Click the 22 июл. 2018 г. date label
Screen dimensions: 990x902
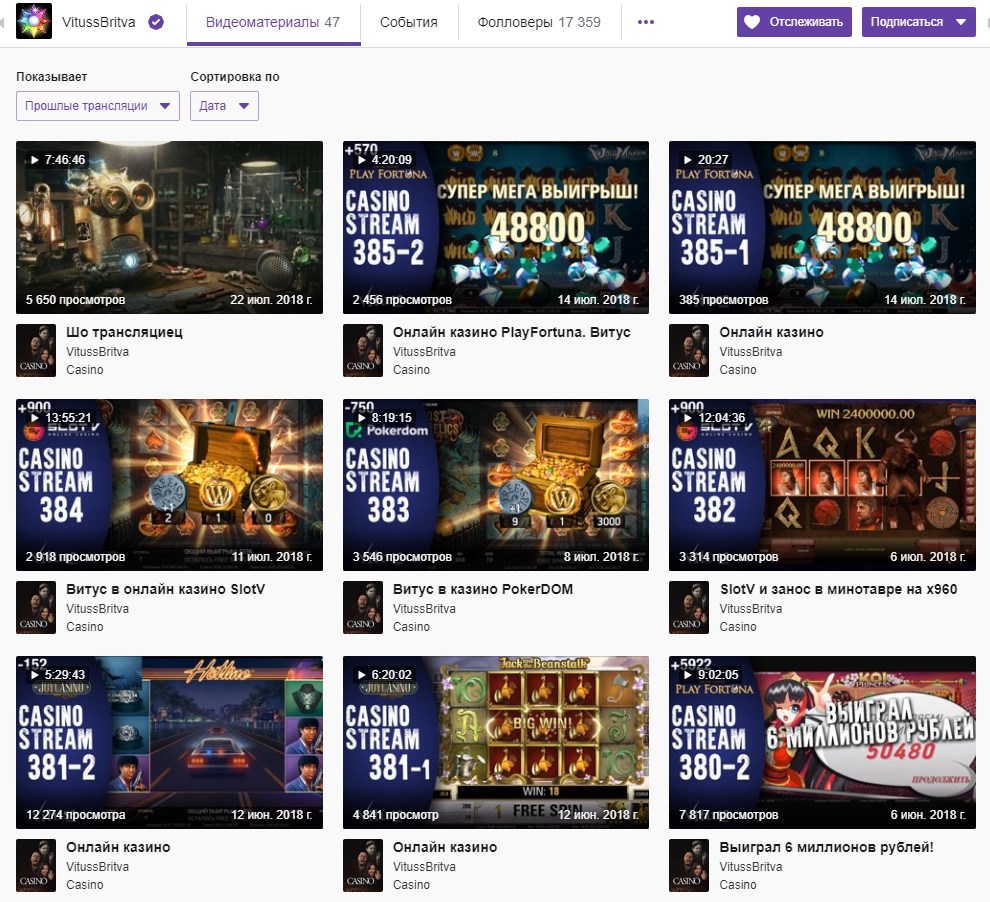[271, 300]
